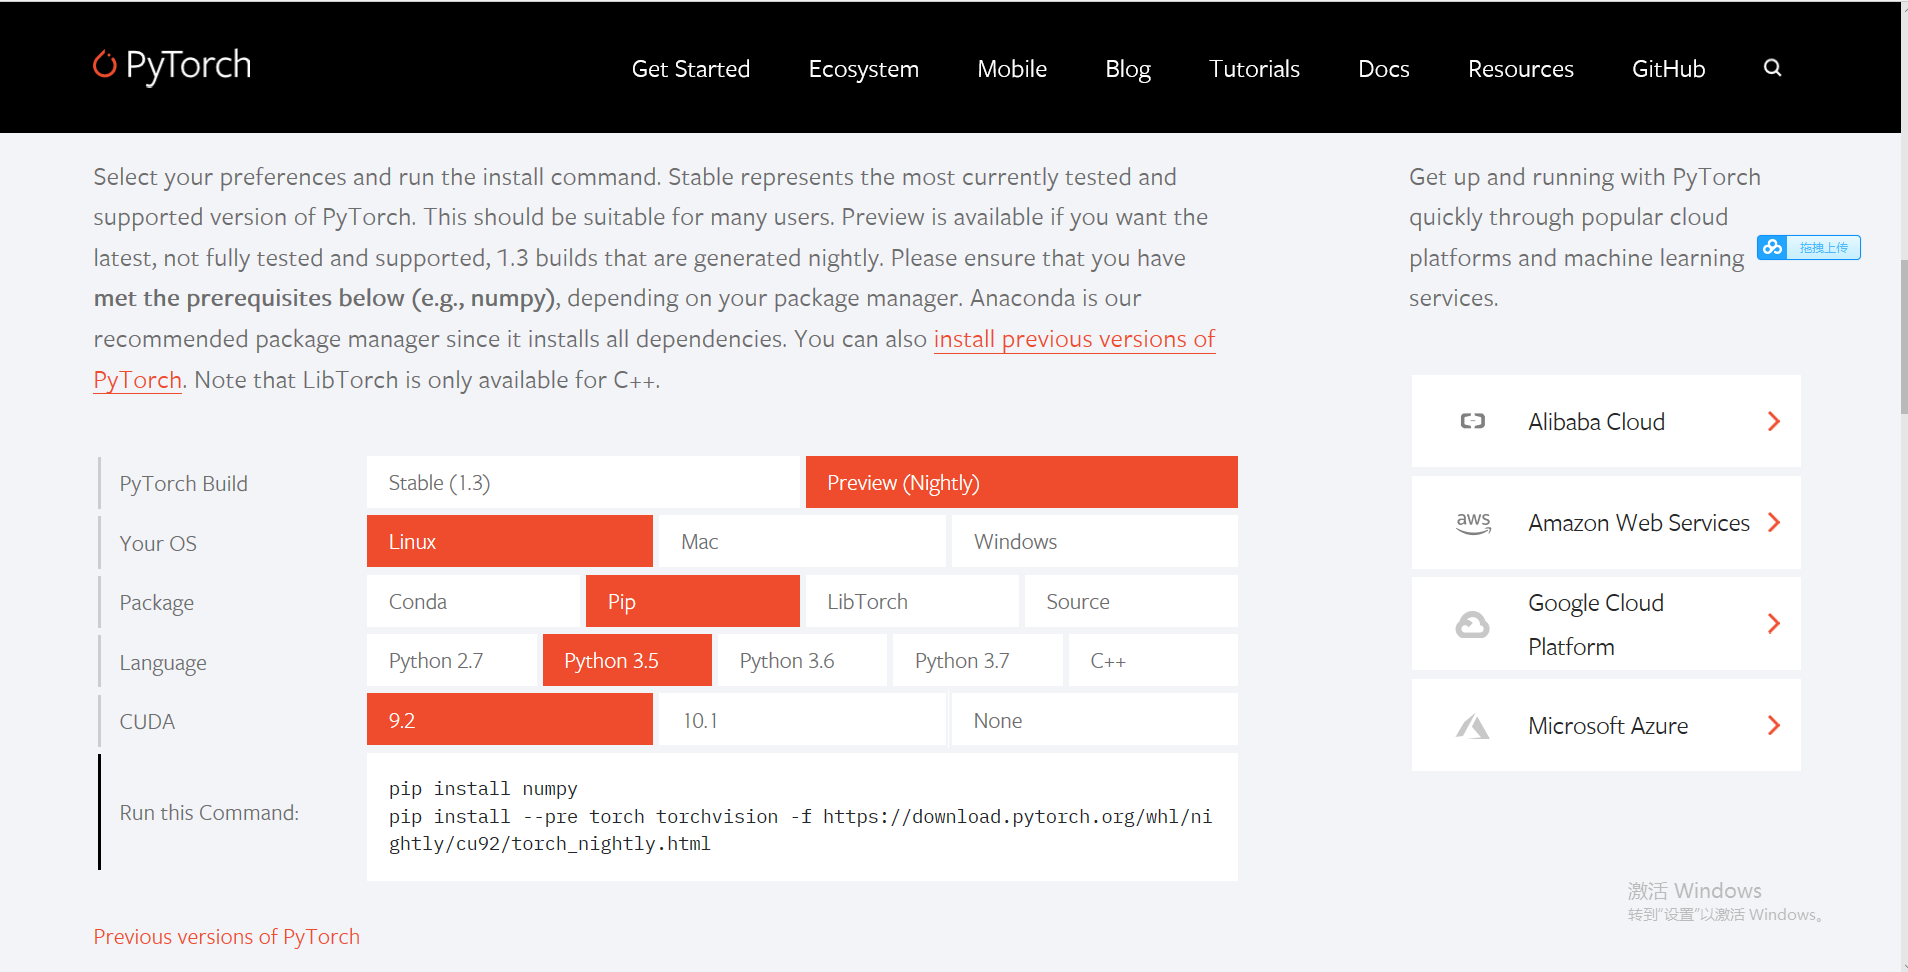Screen dimensions: 1908x972
Task: Pick Python 3.6 language
Action: [x=802, y=660]
